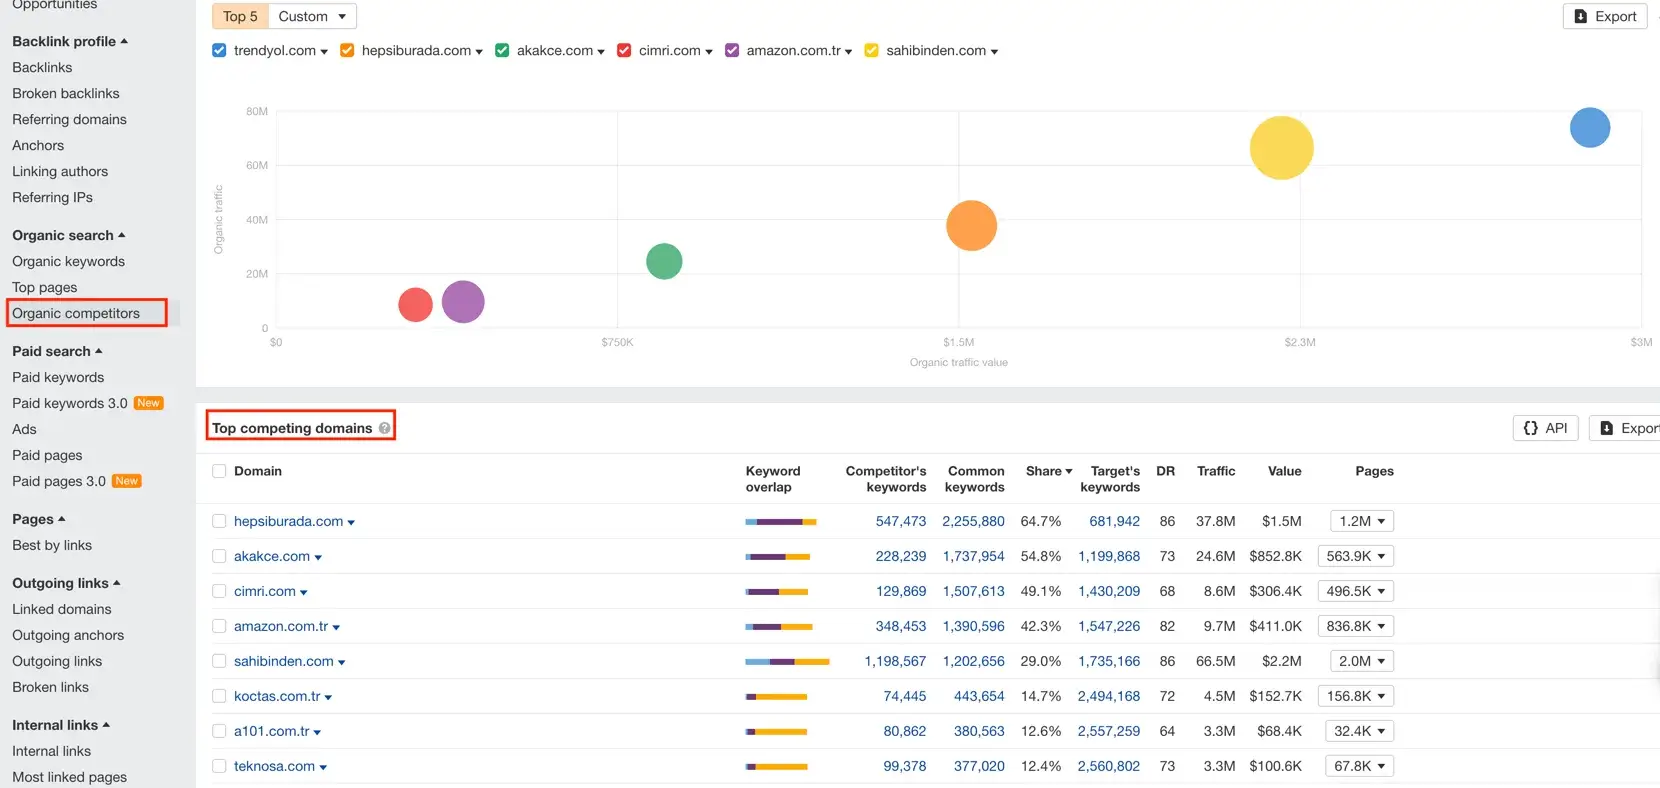
Task: Uncheck the trendyol.com legend checkbox
Action: [219, 50]
